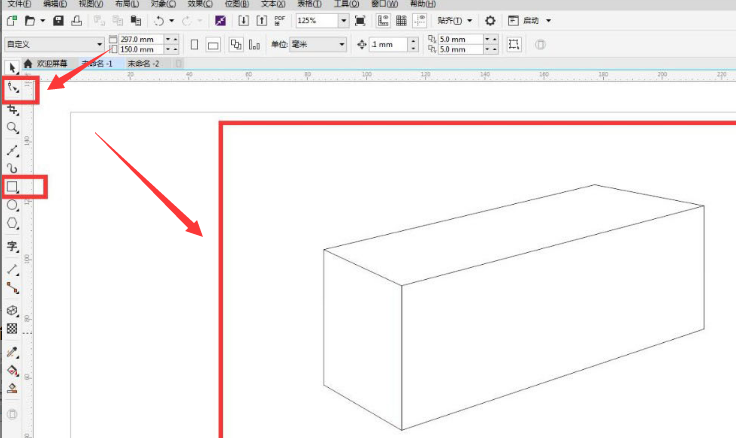
Task: Open the zoom level 125% dropdown
Action: point(344,21)
